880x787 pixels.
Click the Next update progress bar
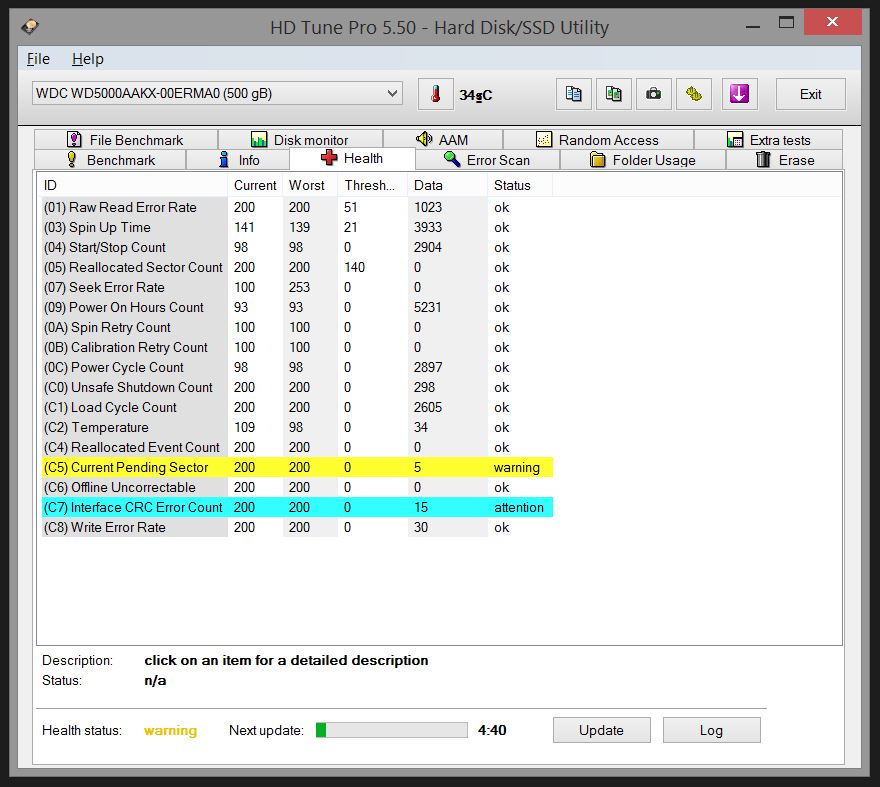(x=392, y=730)
